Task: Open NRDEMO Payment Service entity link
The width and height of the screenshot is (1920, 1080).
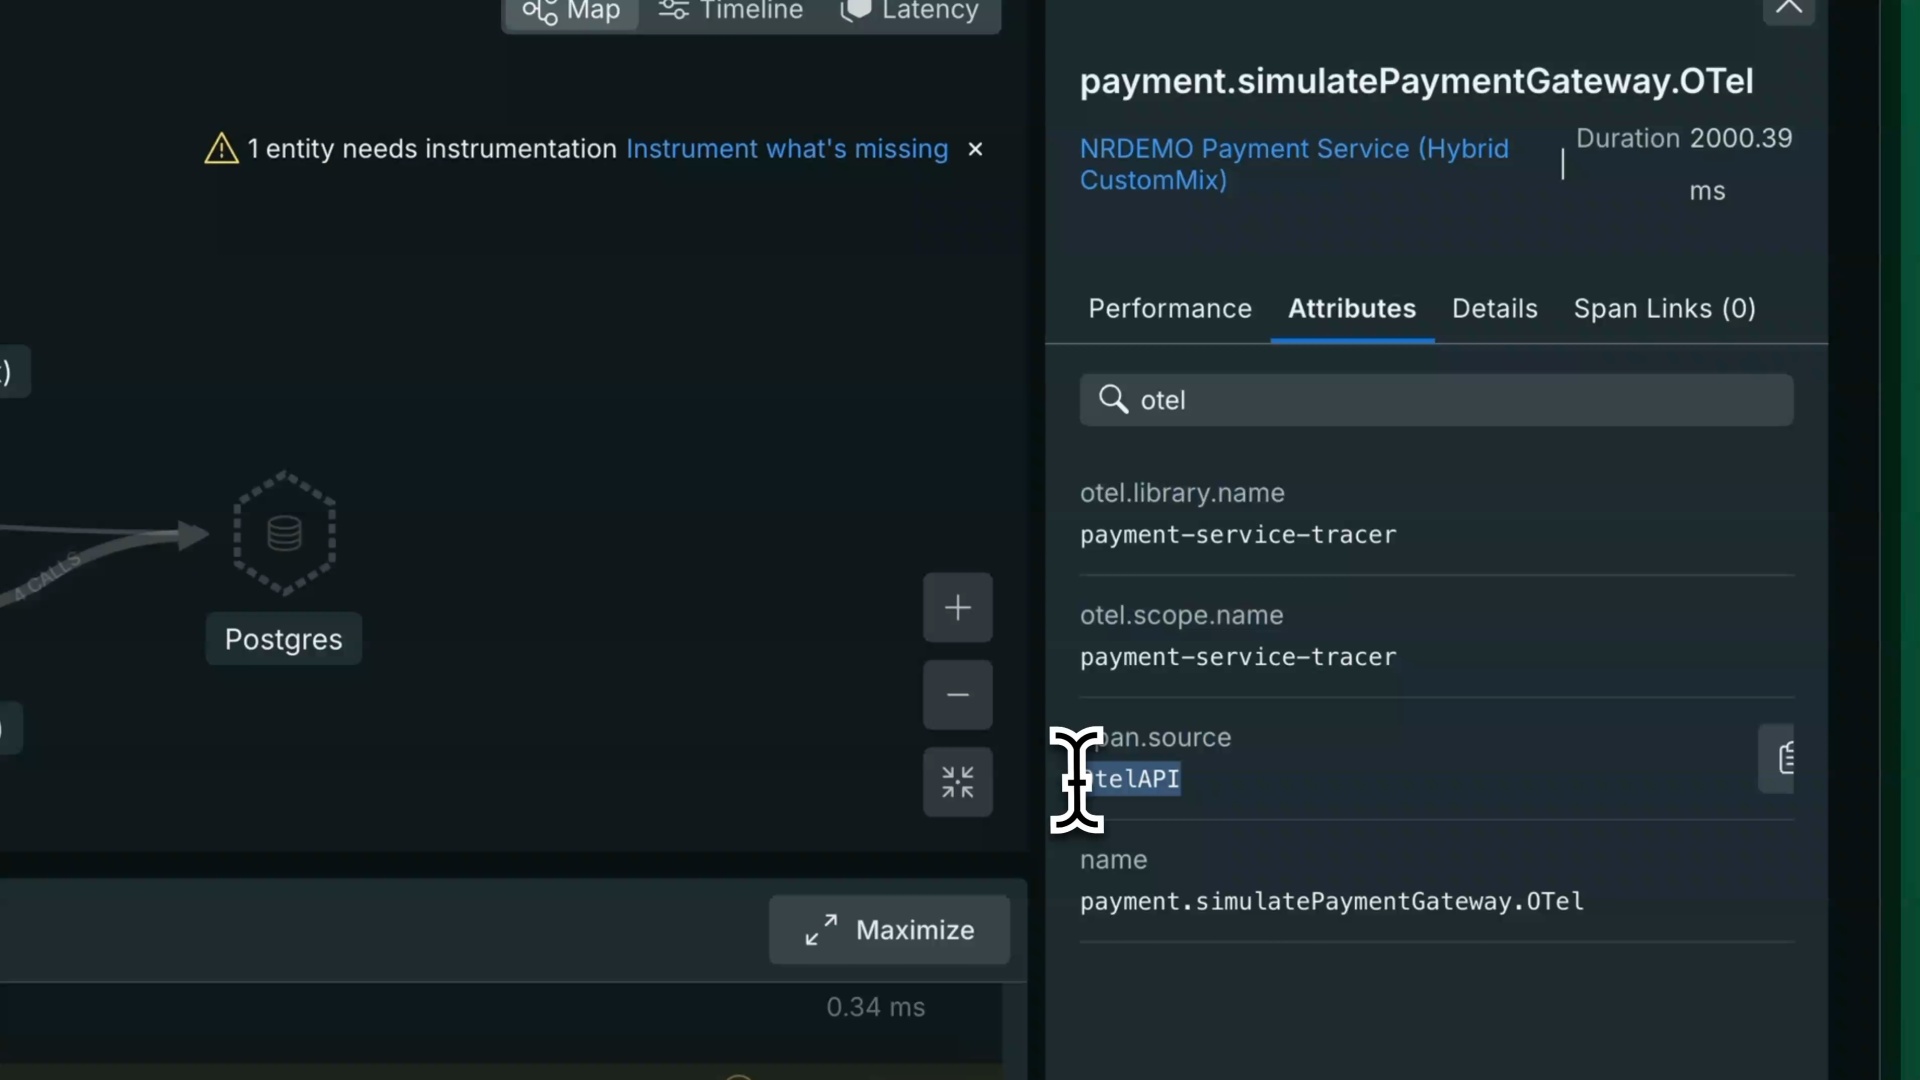Action: 1294,164
